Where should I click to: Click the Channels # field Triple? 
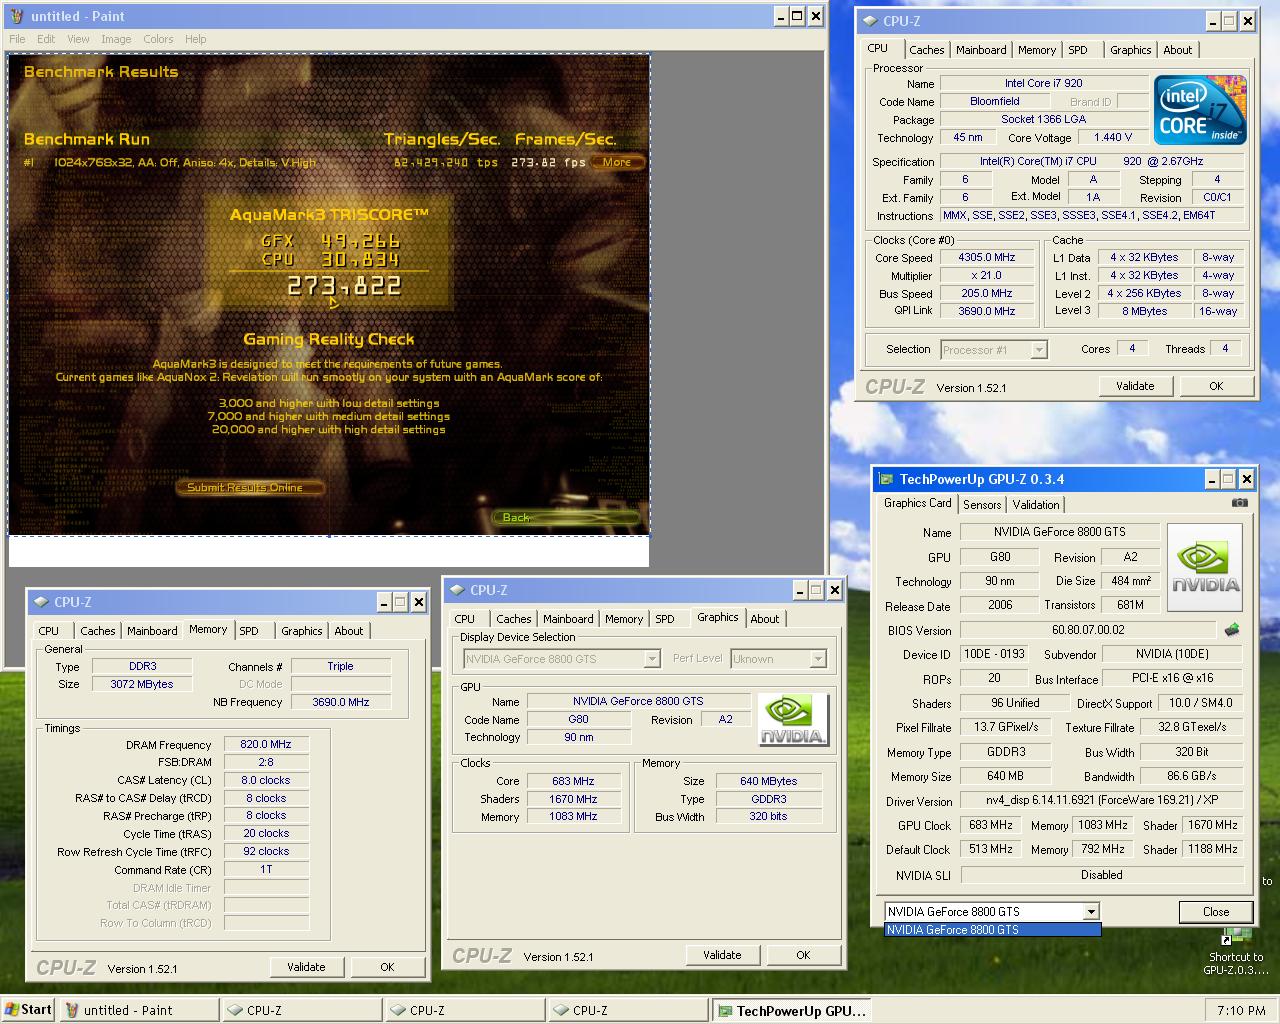pos(340,666)
